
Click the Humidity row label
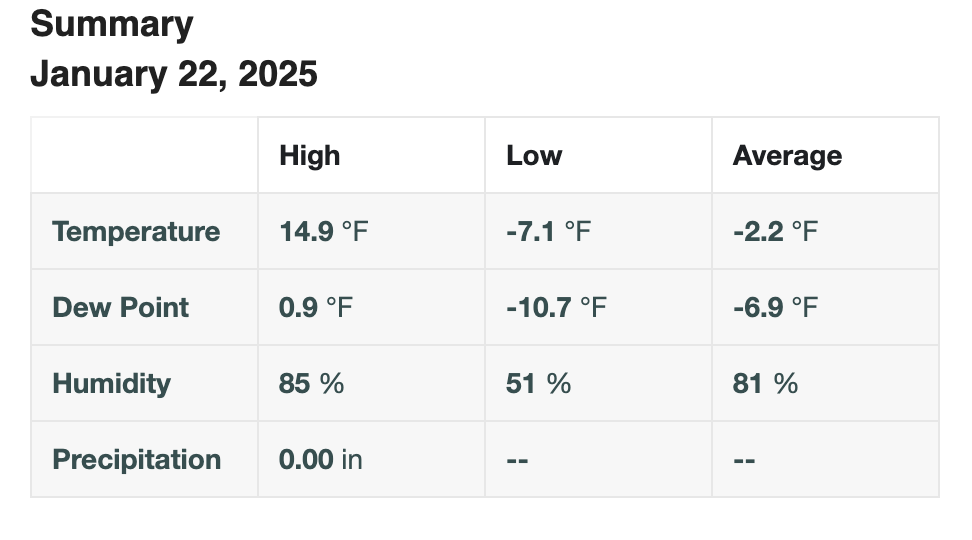pyautogui.click(x=111, y=383)
